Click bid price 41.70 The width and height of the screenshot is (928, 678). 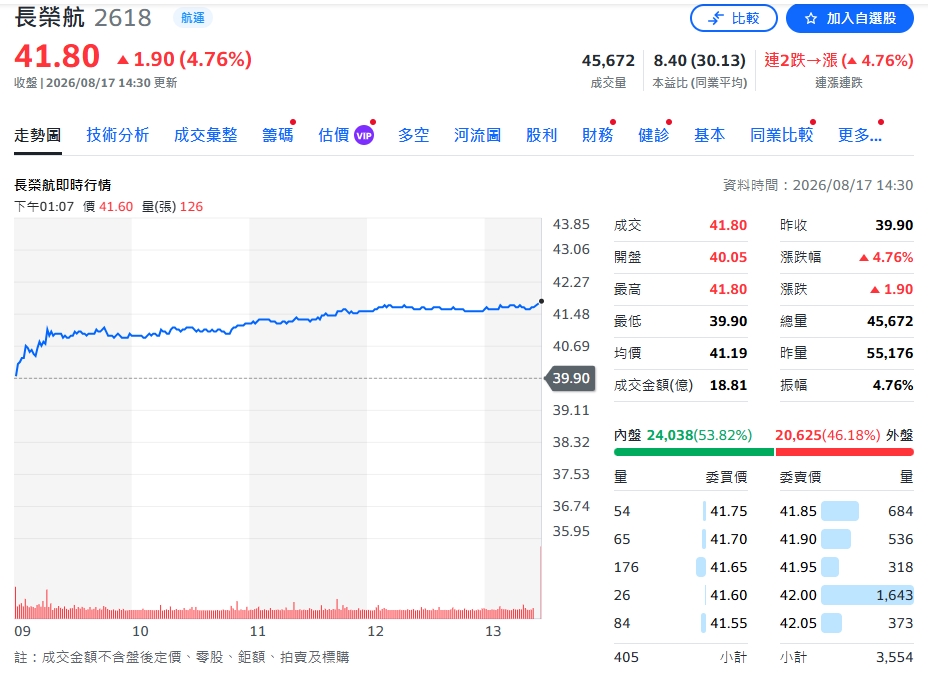click(729, 540)
